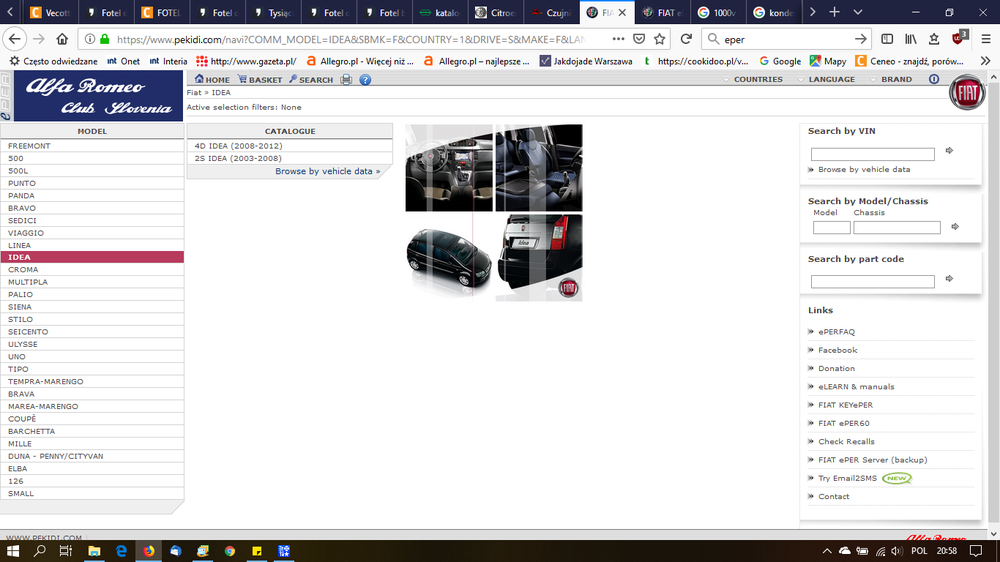This screenshot has width=1000, height=562.
Task: Open the Jakdojade Warszawa bookmark
Action: click(x=586, y=61)
